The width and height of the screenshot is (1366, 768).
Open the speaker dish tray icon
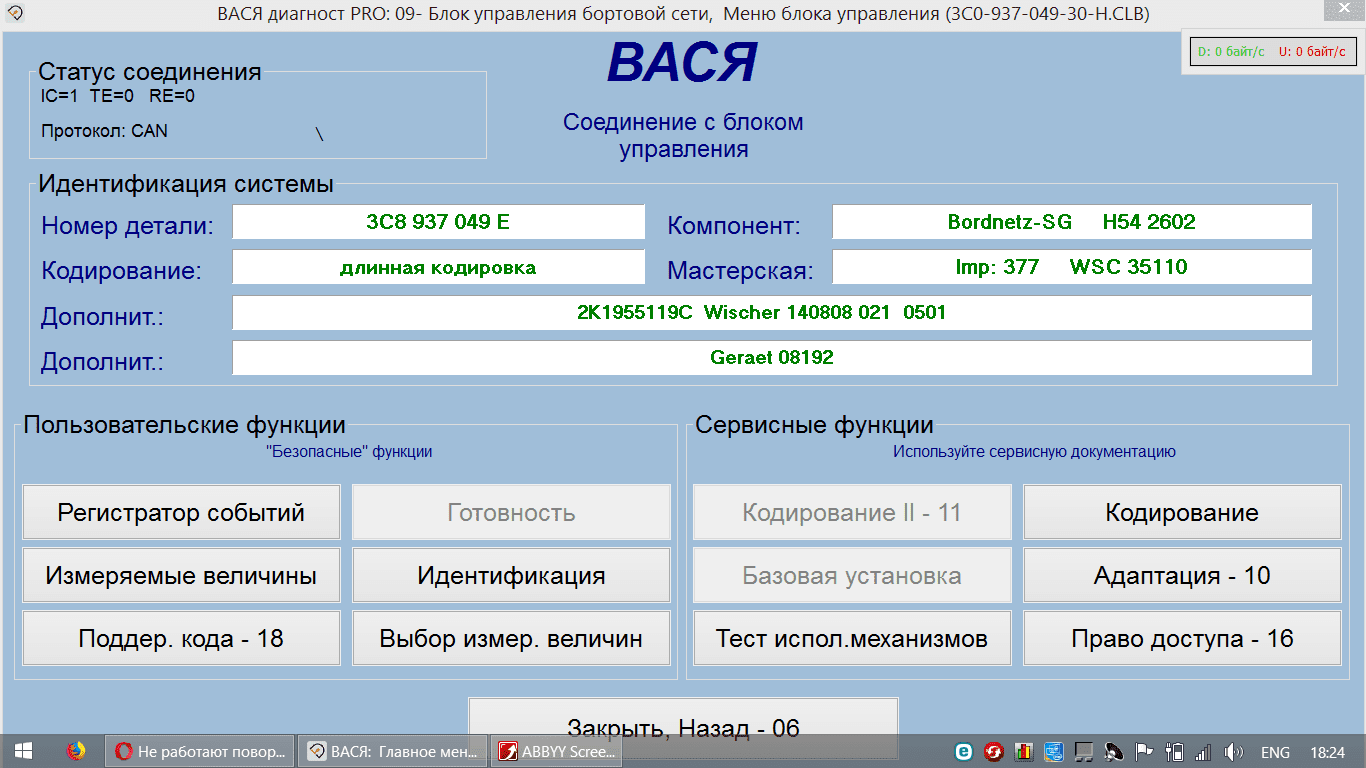[x=1114, y=752]
